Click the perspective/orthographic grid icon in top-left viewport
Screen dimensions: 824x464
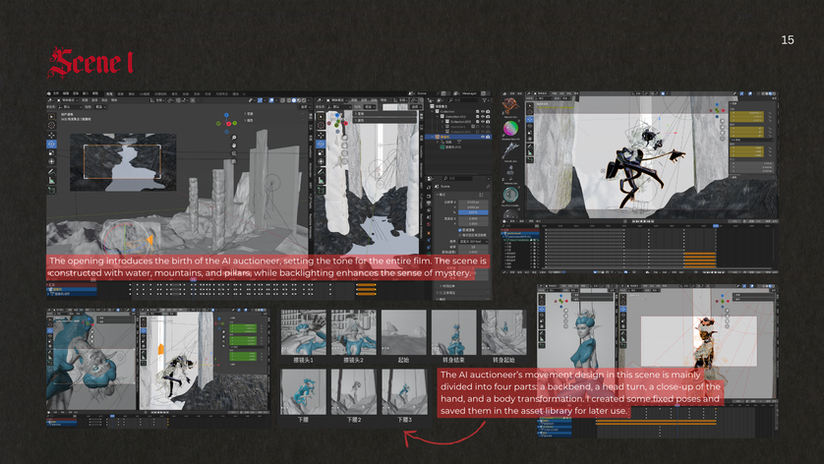click(x=234, y=161)
